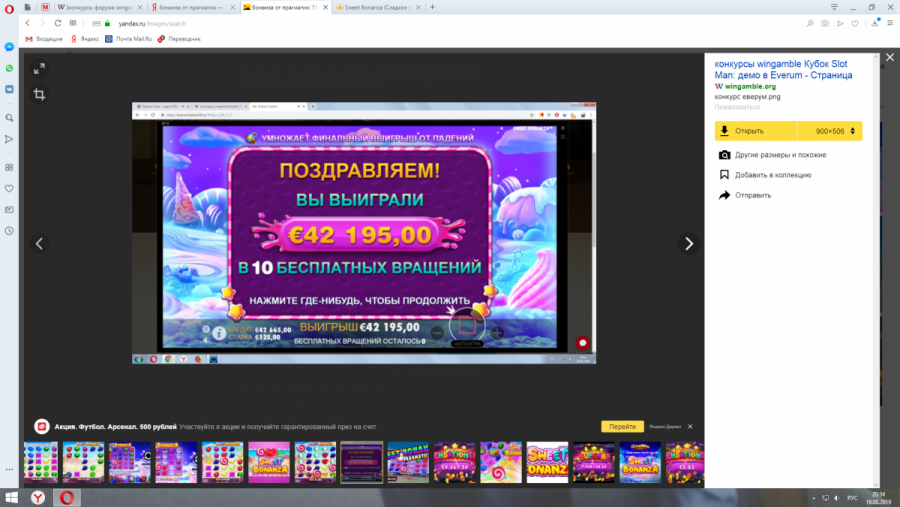Open start page grid button in toolbar
Image resolution: width=900 pixels, height=507 pixels.
73,24
